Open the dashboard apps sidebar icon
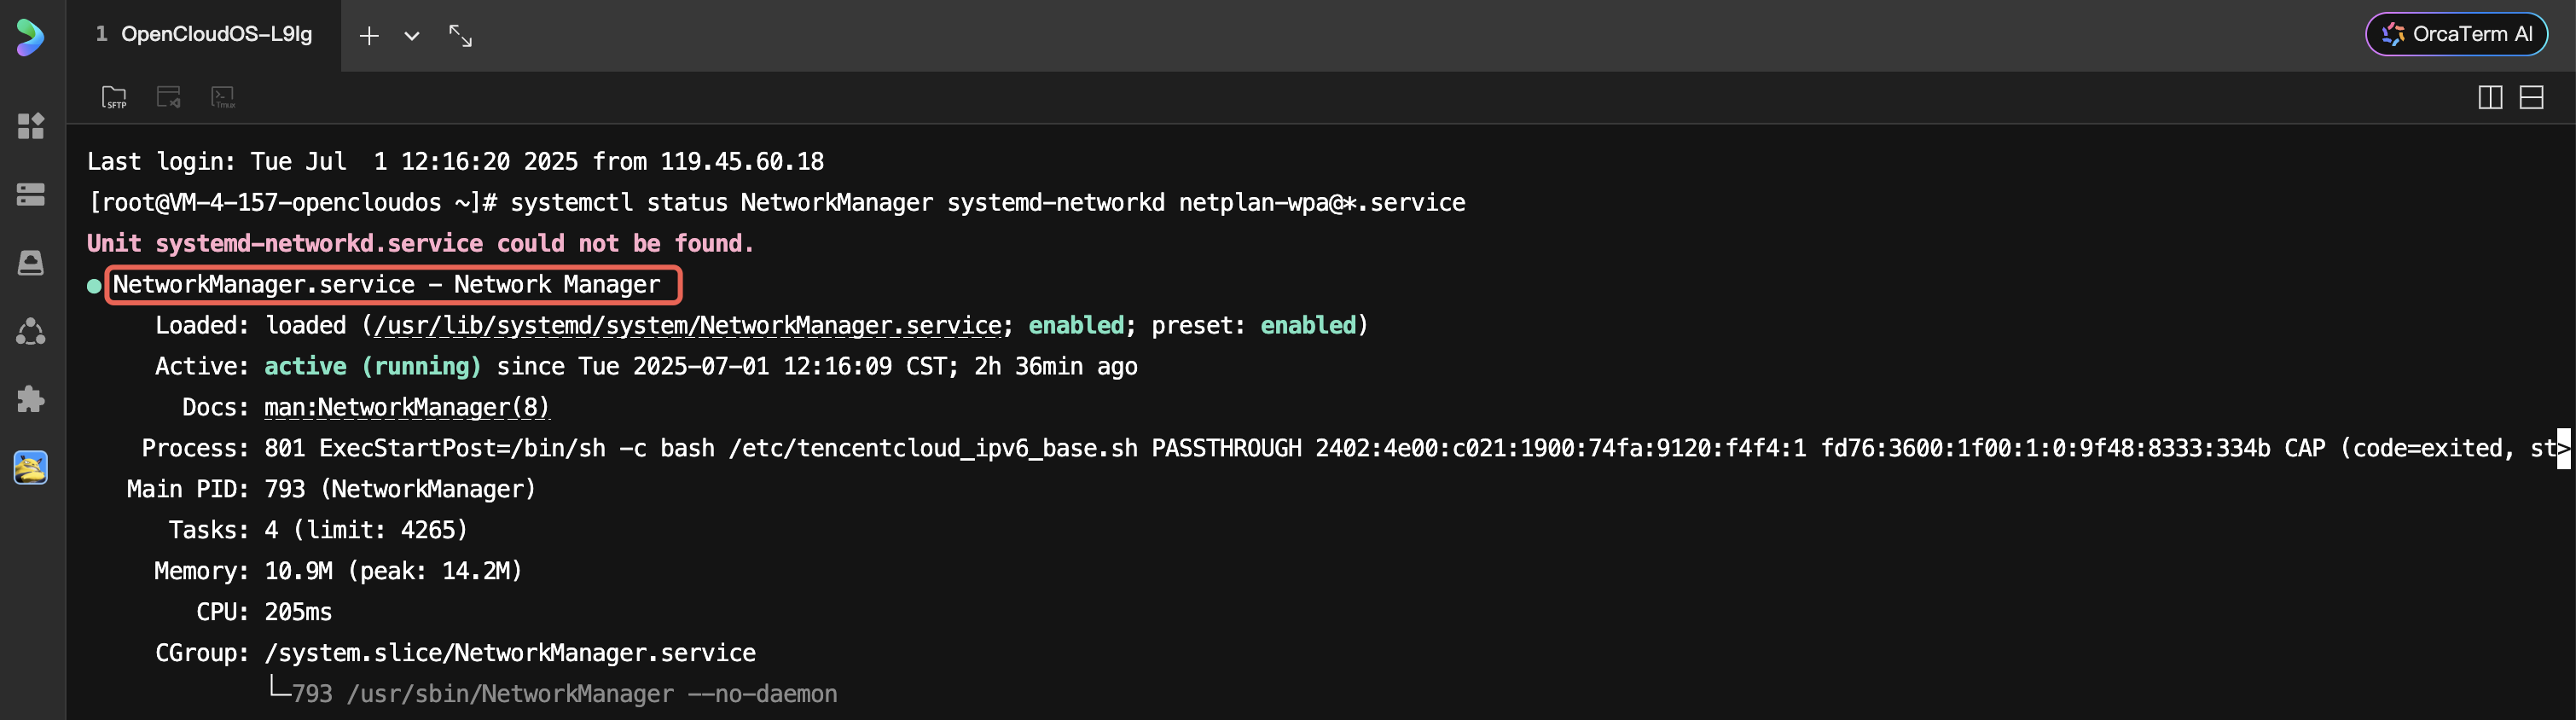The height and width of the screenshot is (720, 2576). tap(31, 126)
